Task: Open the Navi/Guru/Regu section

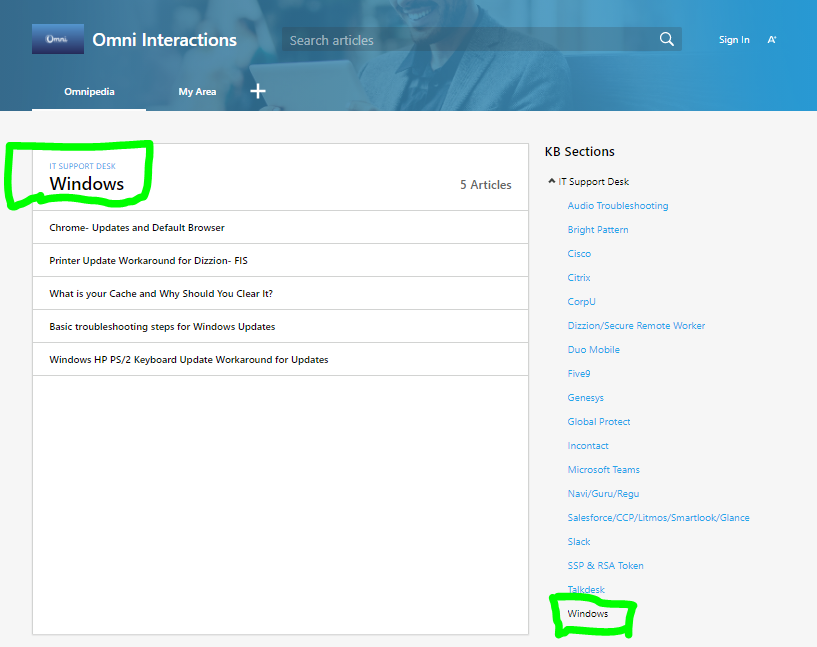Action: click(603, 493)
